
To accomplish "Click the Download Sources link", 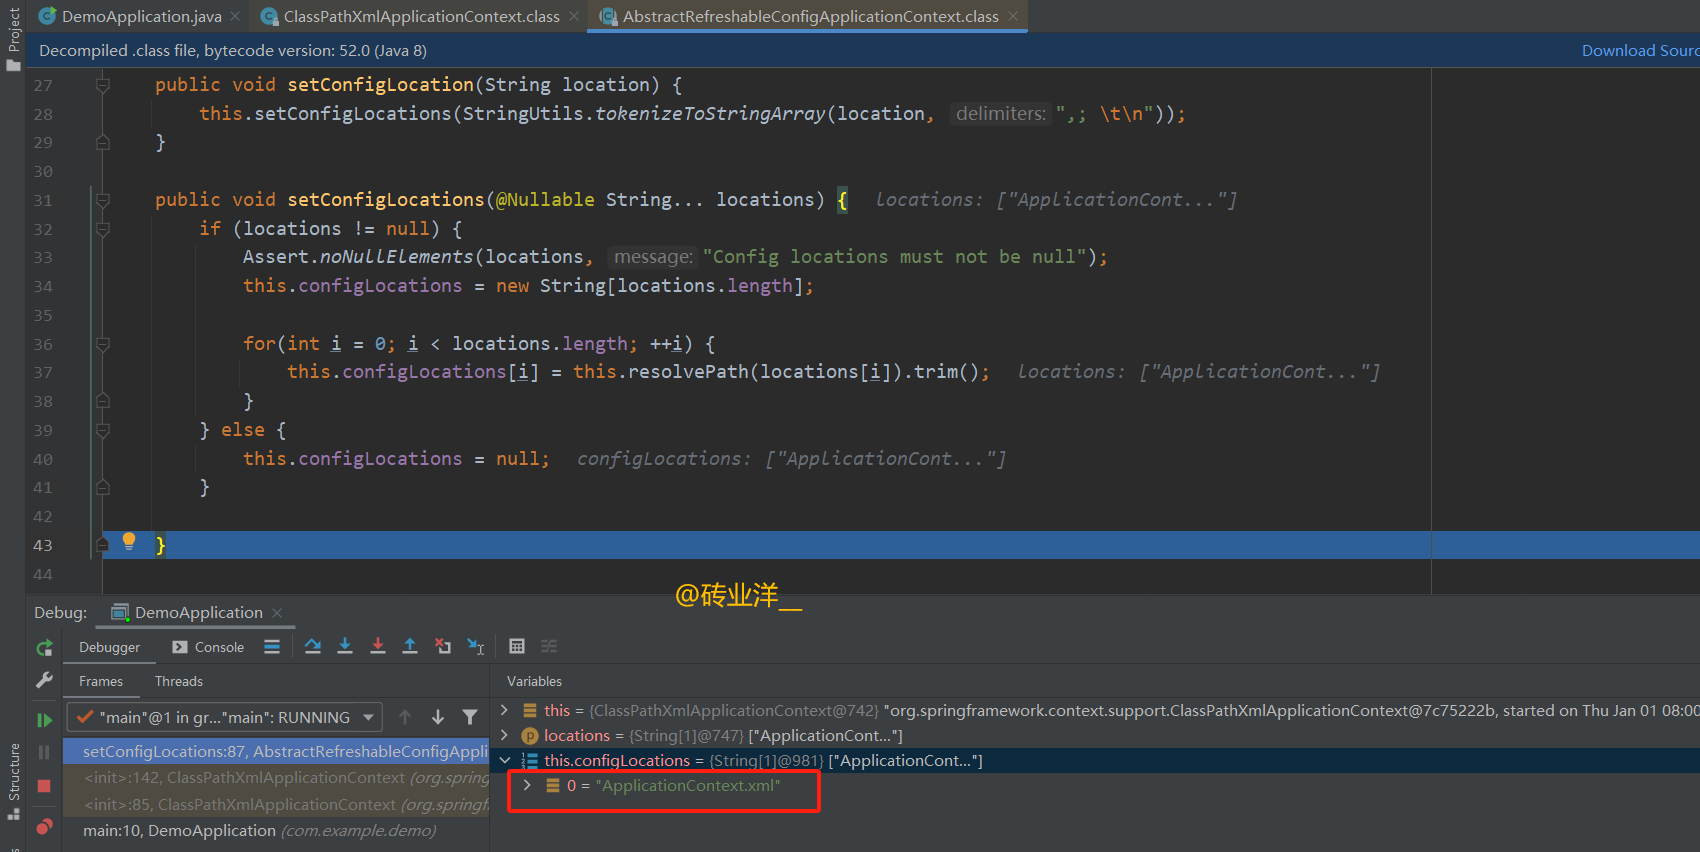I will point(1640,50).
